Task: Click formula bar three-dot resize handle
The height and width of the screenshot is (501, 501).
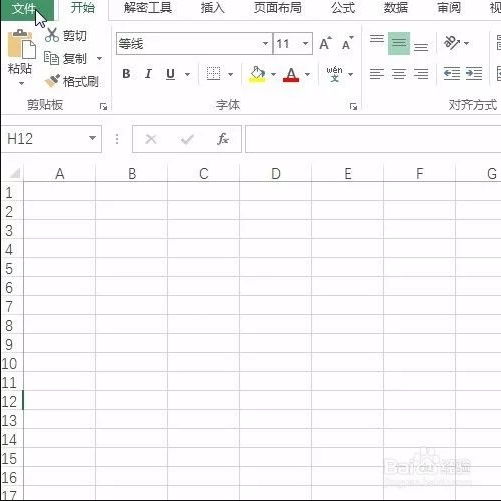Action: point(117,139)
